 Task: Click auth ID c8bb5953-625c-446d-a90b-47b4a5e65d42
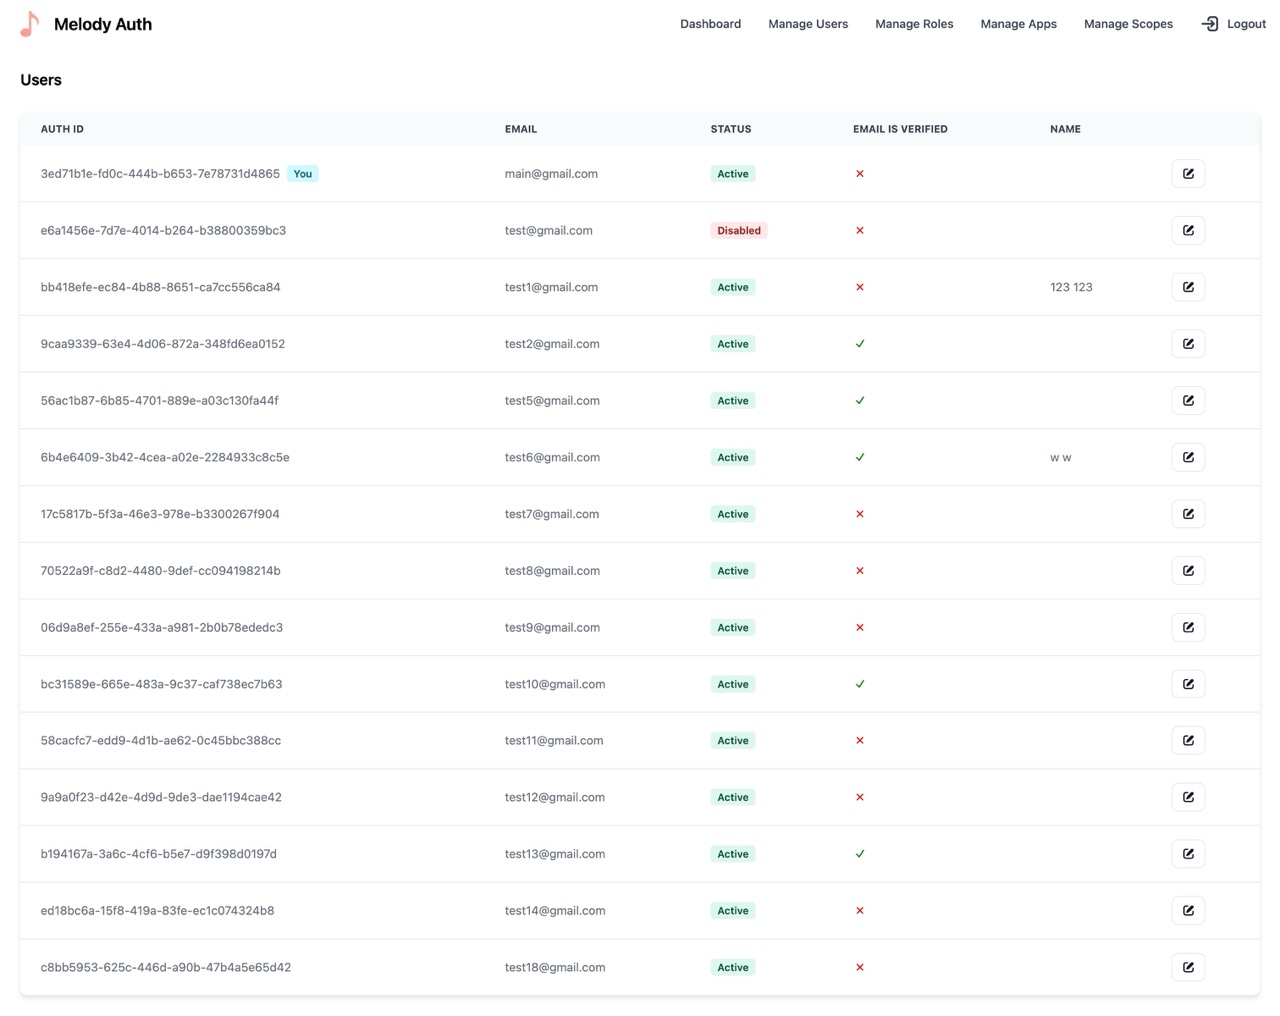click(166, 968)
